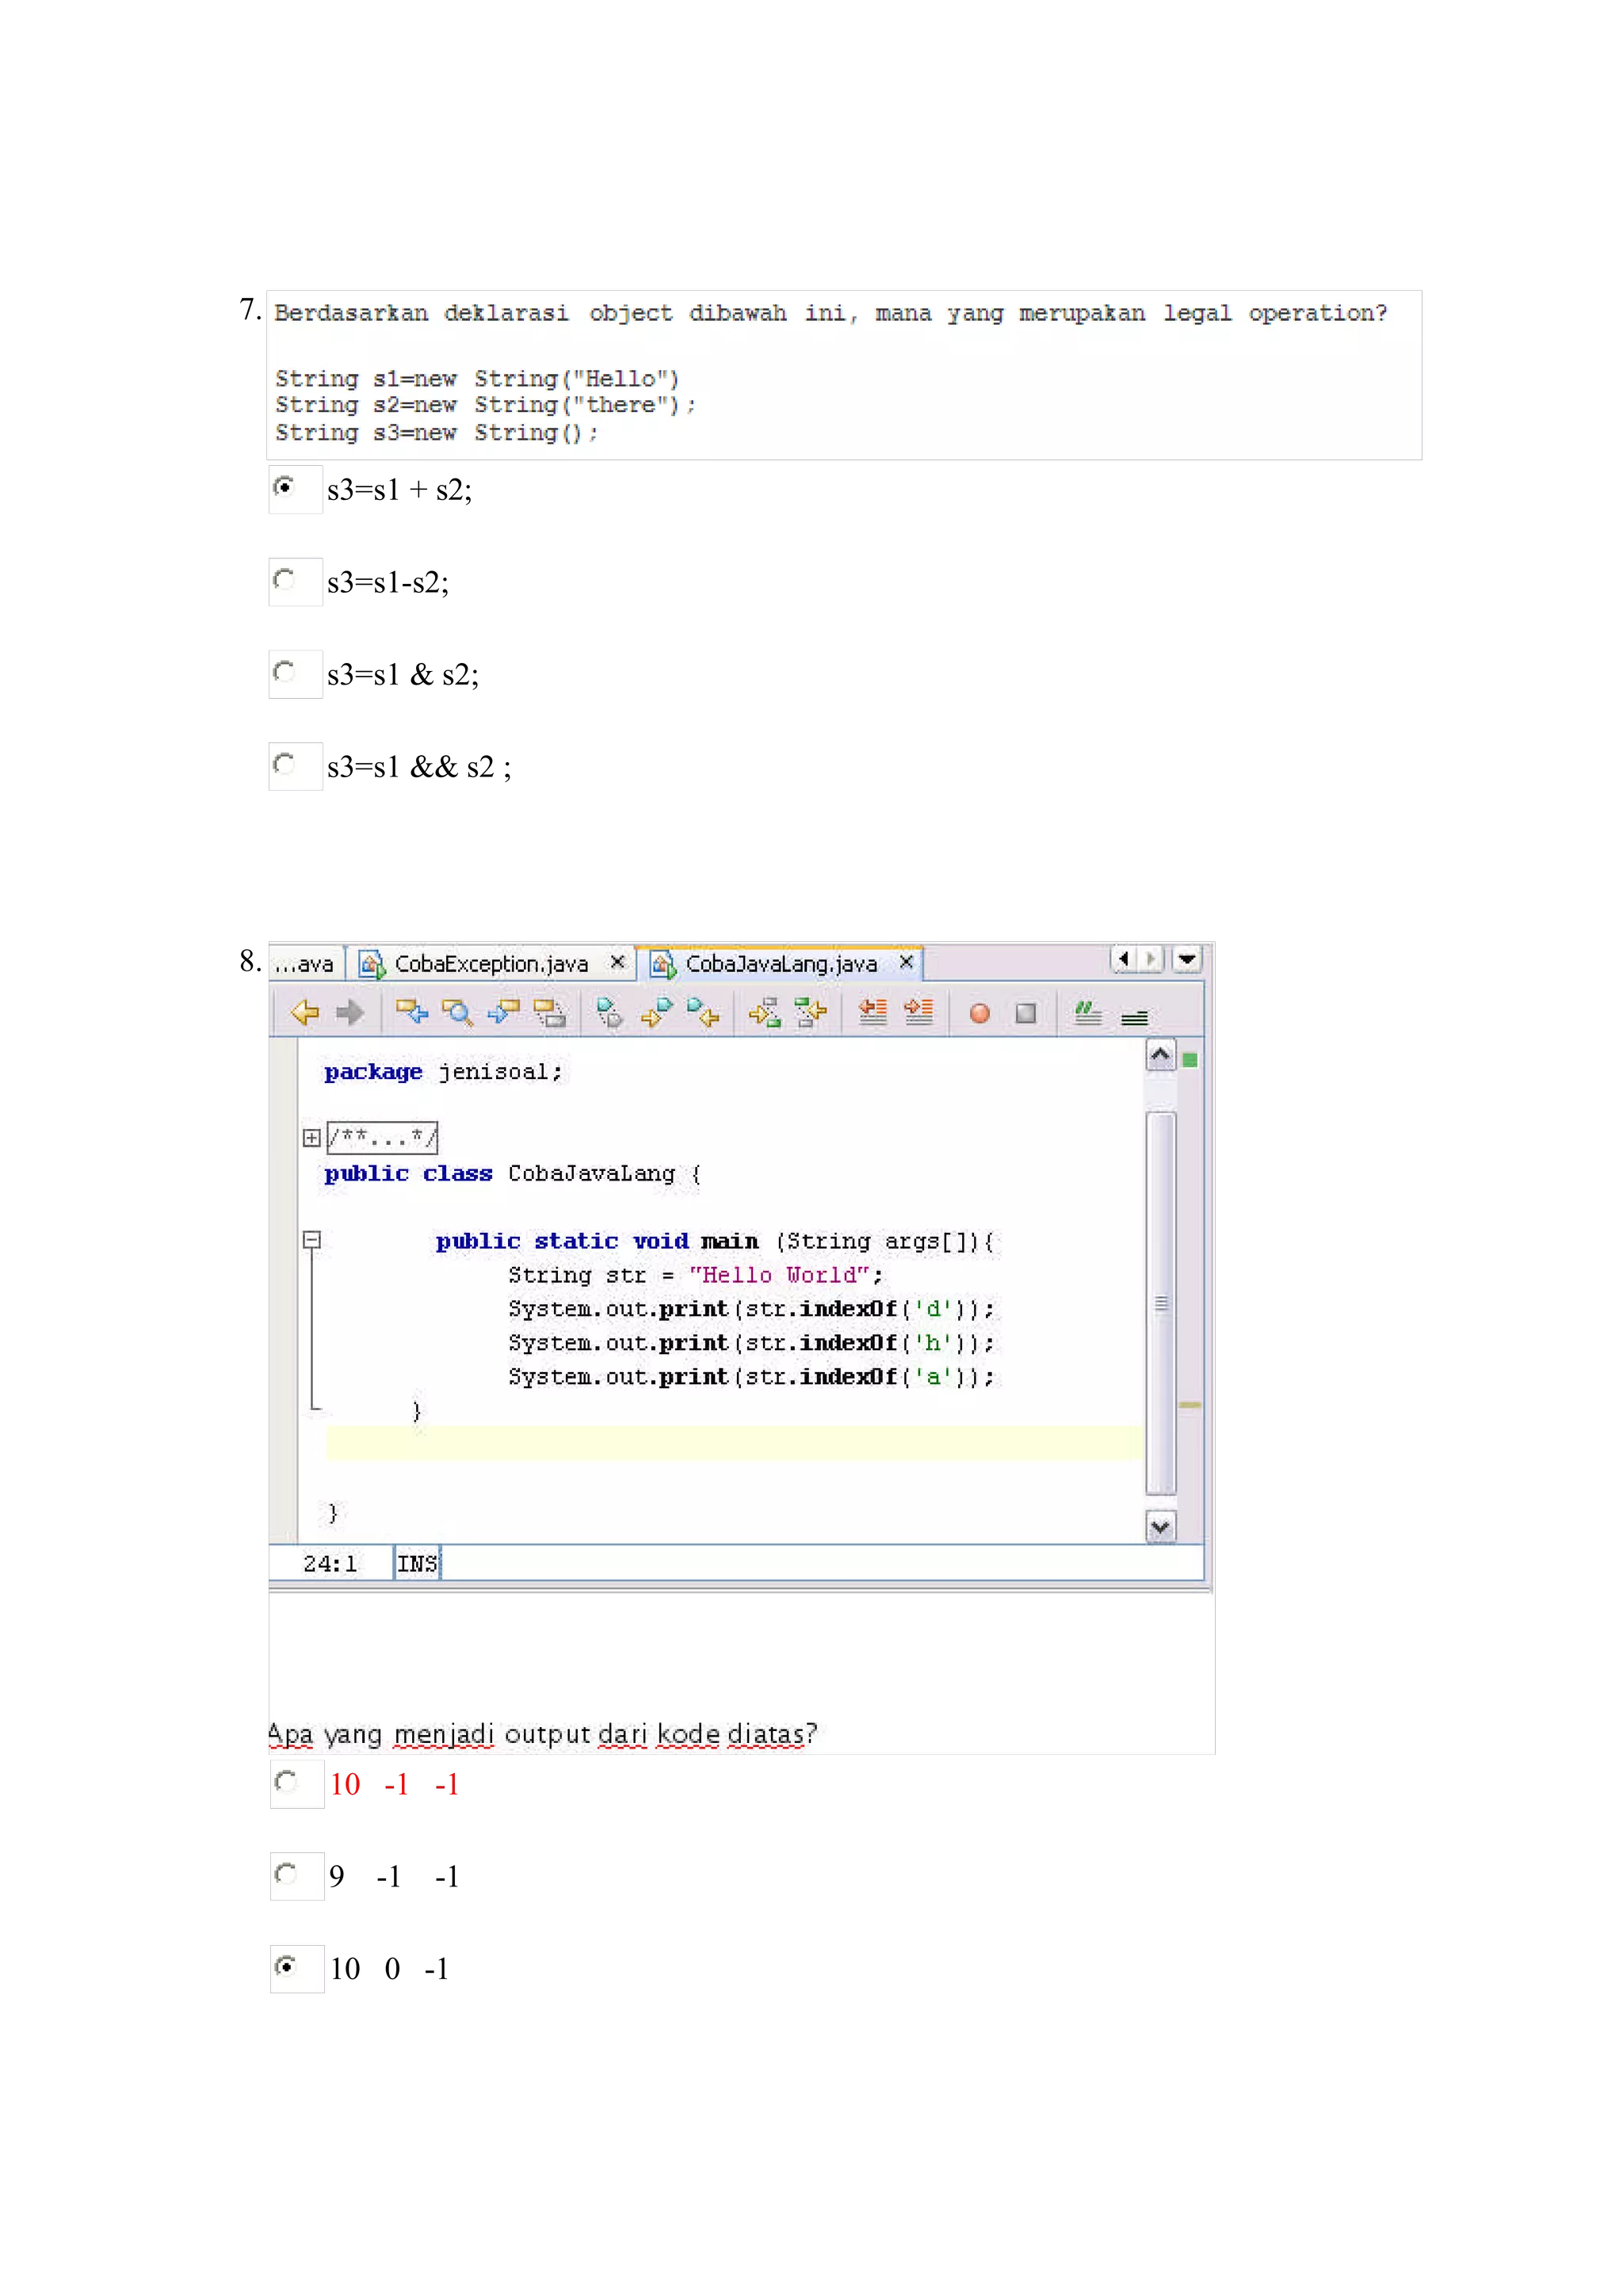Click the 24:1 cursor position in status bar
Screen dimensions: 1623x2296
coord(330,1563)
